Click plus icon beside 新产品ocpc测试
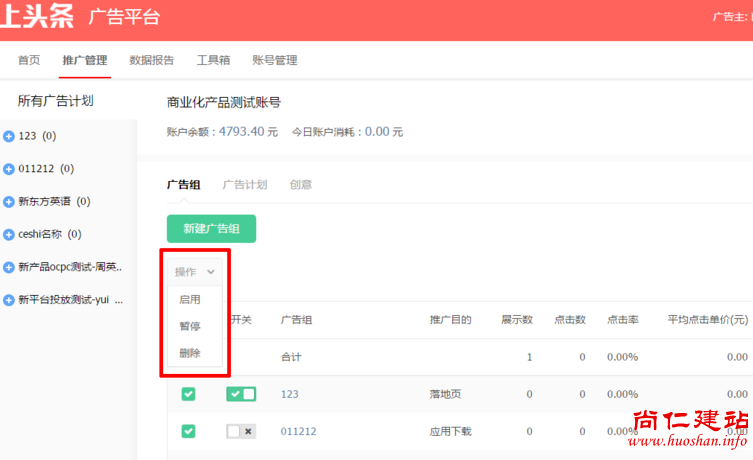The image size is (753, 460). pyautogui.click(x=9, y=268)
